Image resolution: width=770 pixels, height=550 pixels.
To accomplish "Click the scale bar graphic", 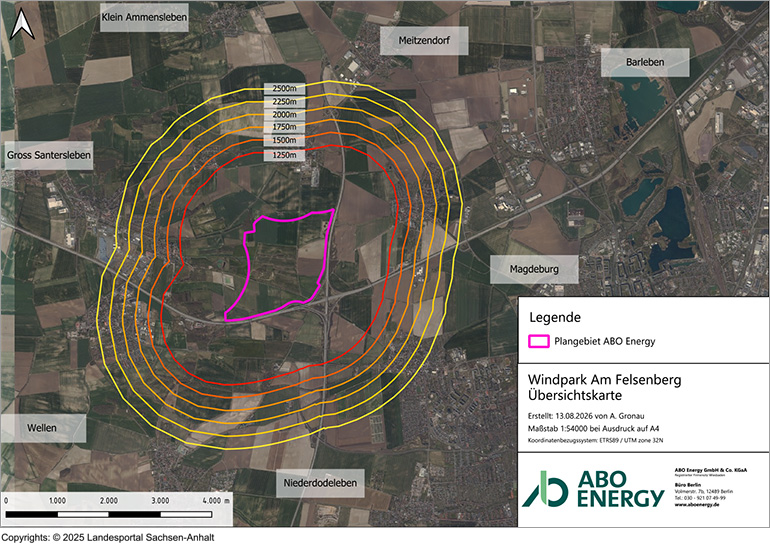I will pos(109,515).
